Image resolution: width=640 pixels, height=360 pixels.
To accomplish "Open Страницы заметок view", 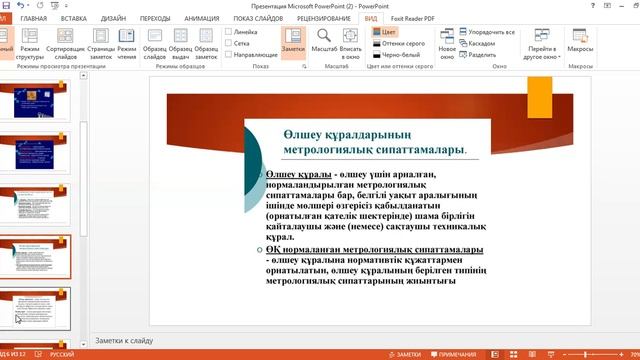I will tap(101, 44).
